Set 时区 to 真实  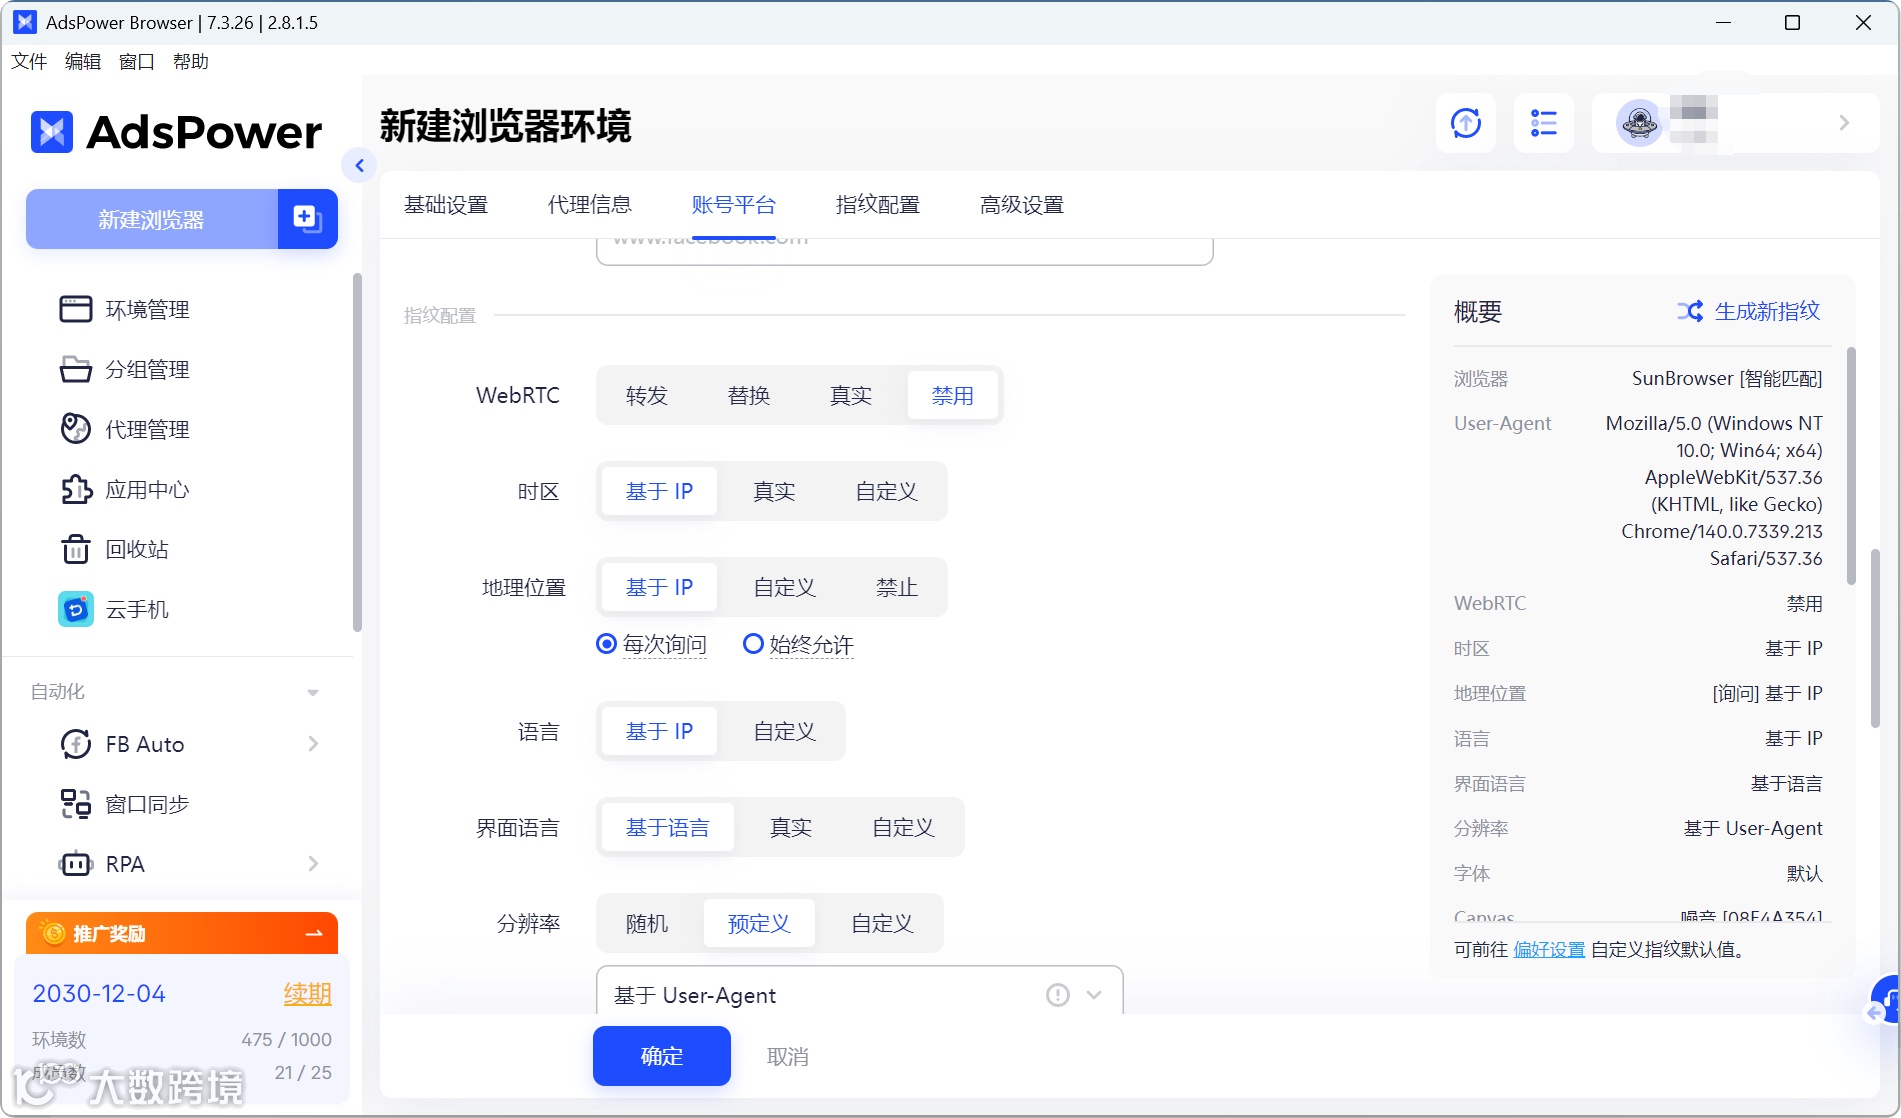(775, 491)
